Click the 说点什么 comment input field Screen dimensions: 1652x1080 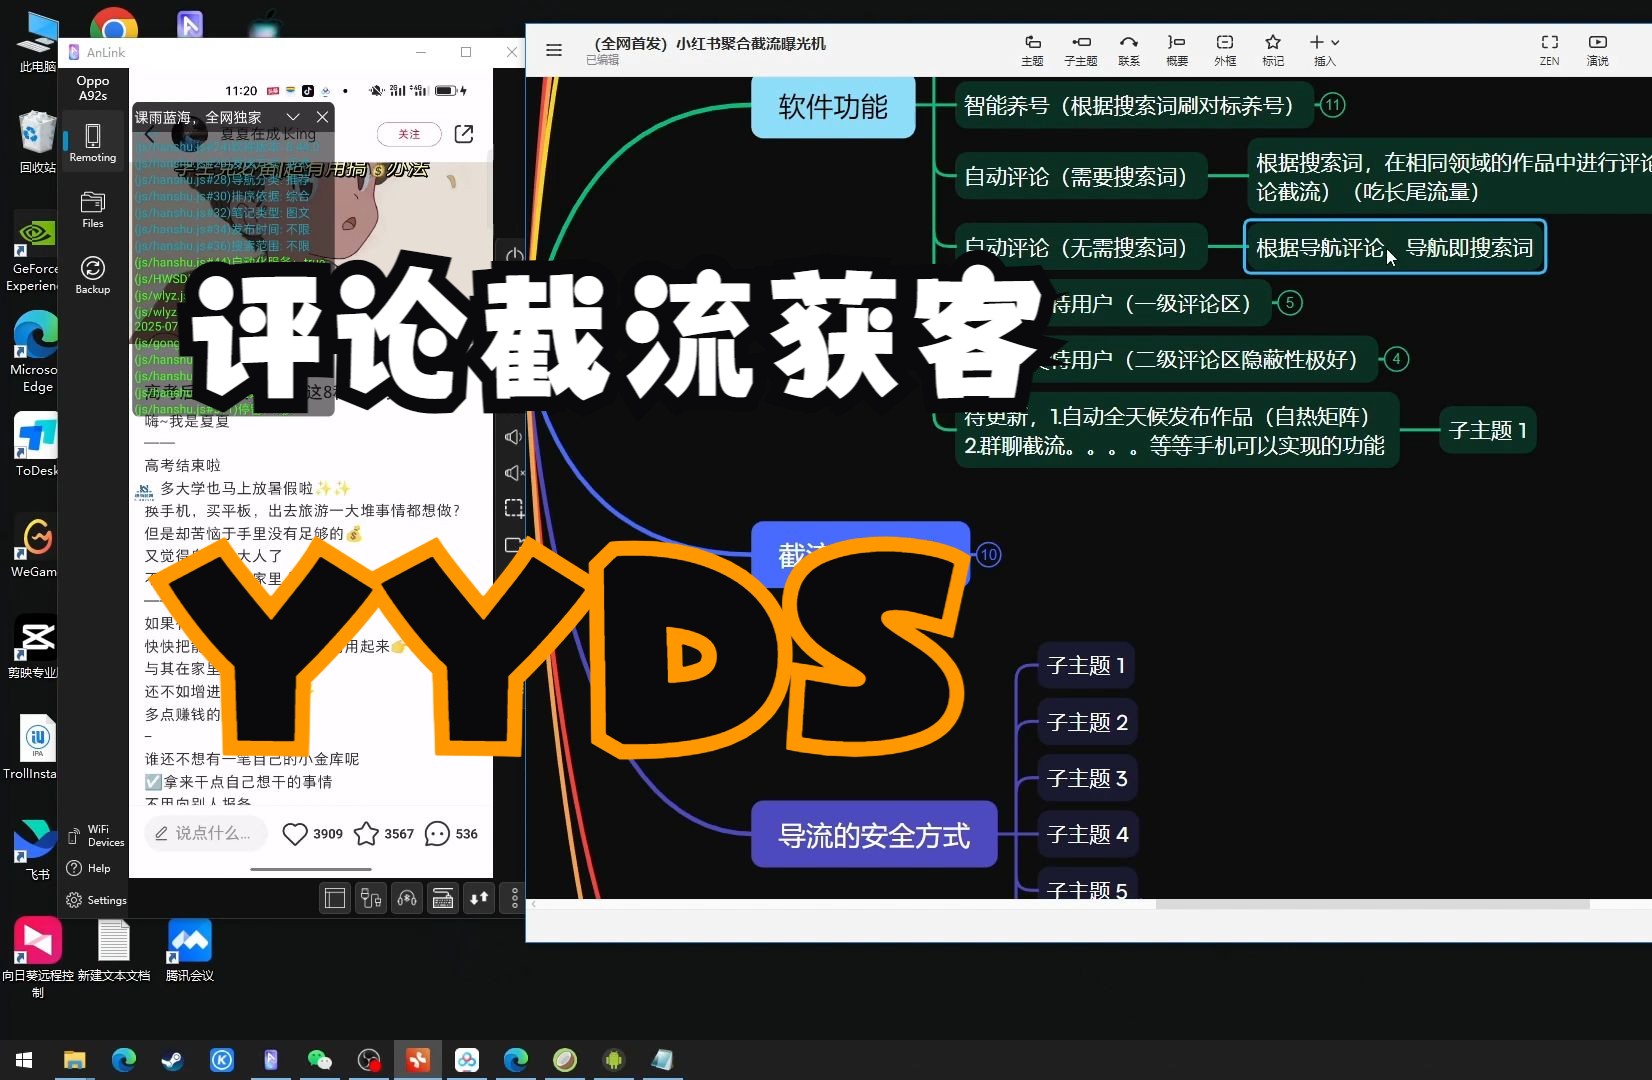(206, 833)
